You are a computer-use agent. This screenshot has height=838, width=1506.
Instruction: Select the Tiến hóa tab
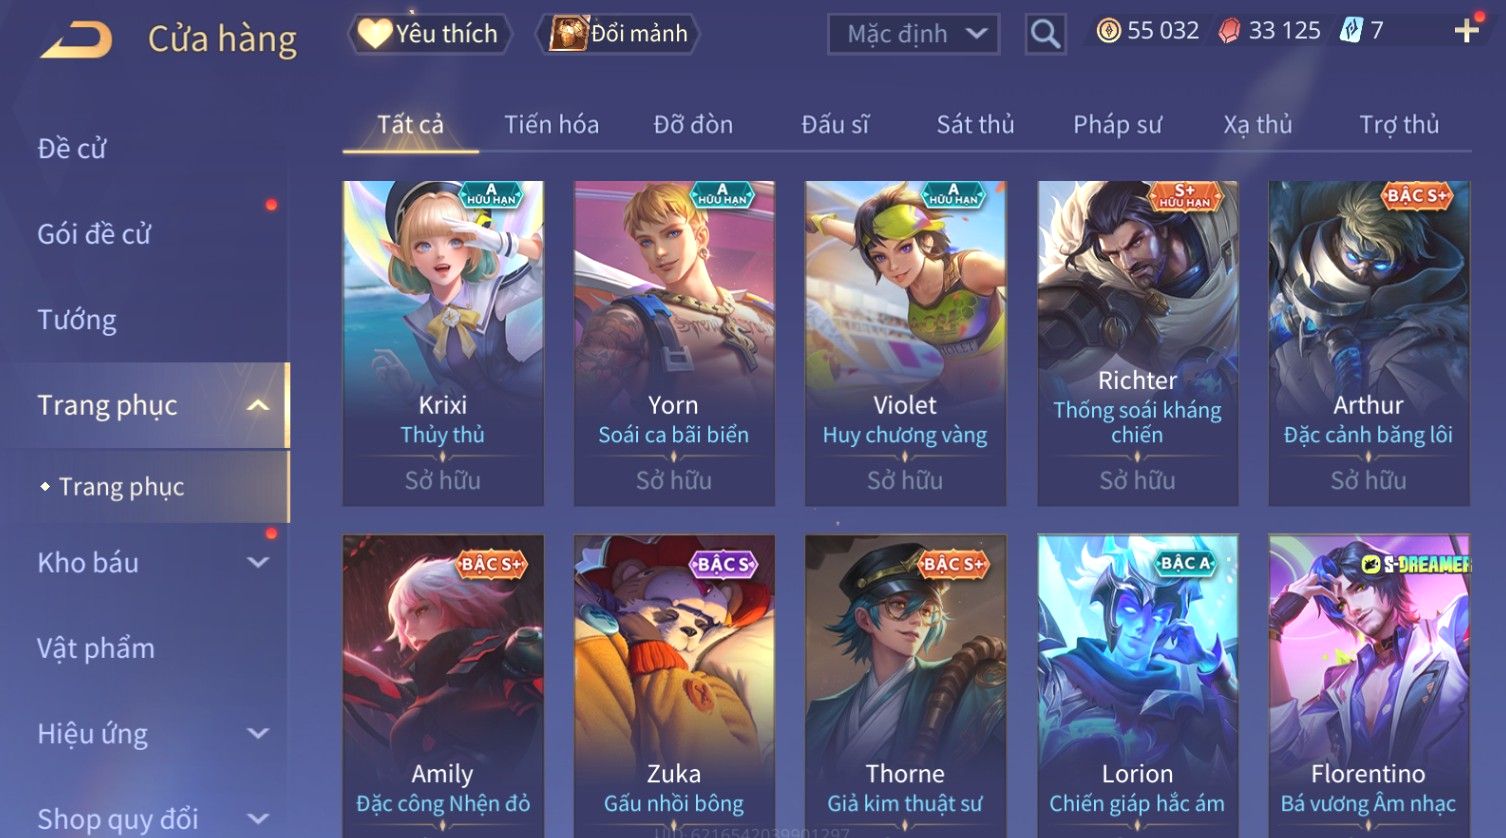coord(551,125)
